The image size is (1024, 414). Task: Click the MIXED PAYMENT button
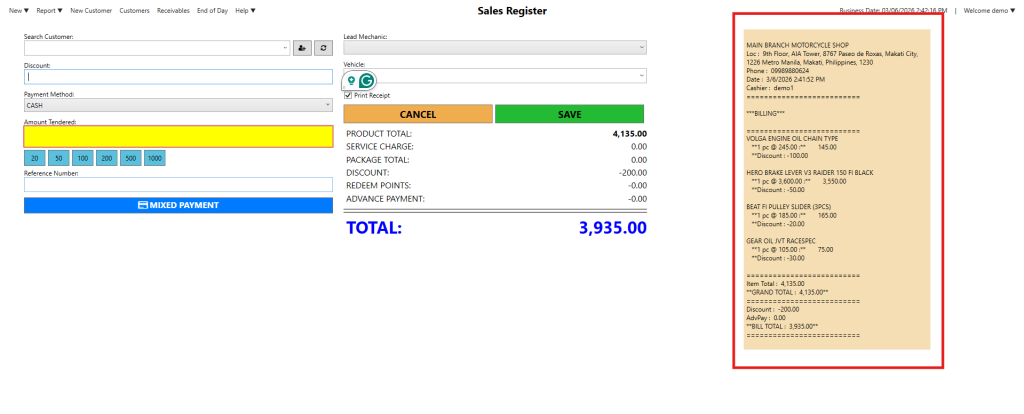point(178,205)
